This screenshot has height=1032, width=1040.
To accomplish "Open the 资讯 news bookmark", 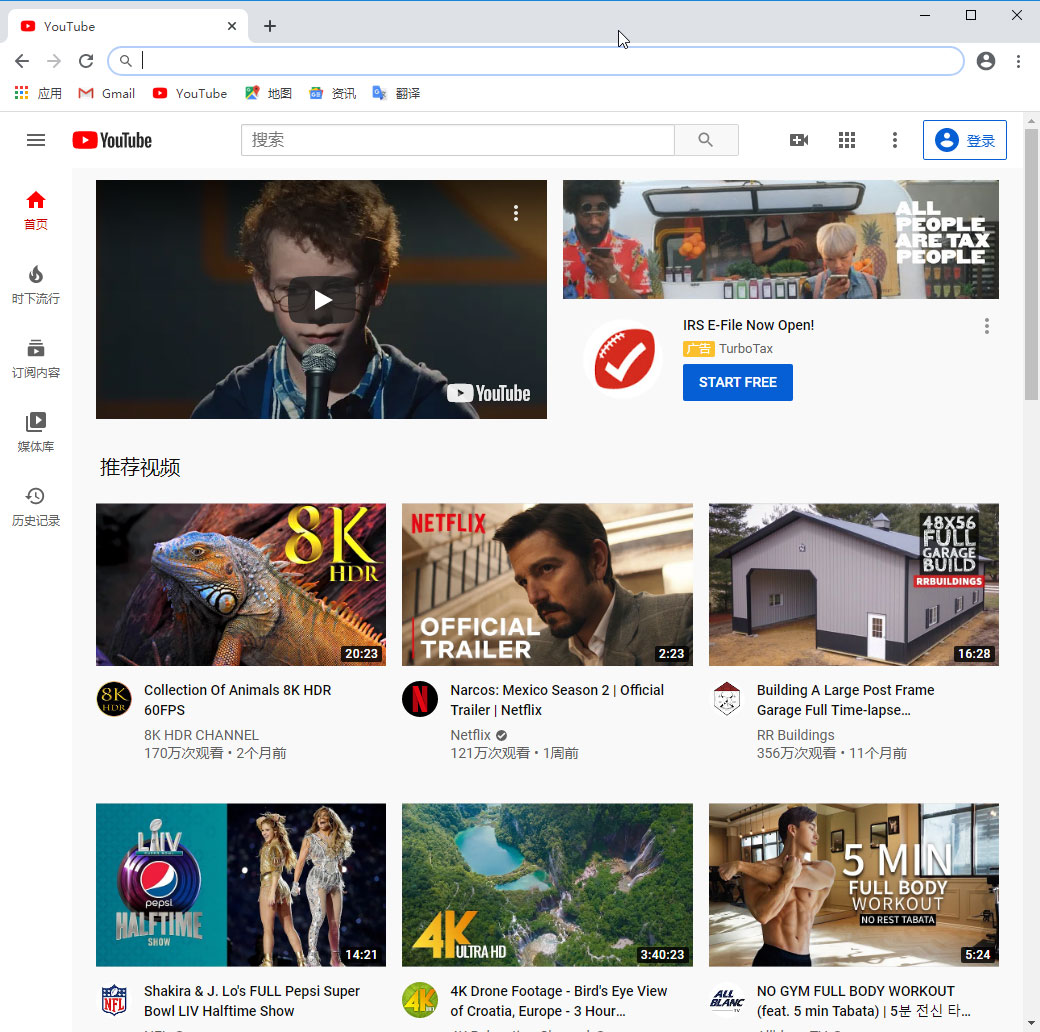I will coord(332,94).
